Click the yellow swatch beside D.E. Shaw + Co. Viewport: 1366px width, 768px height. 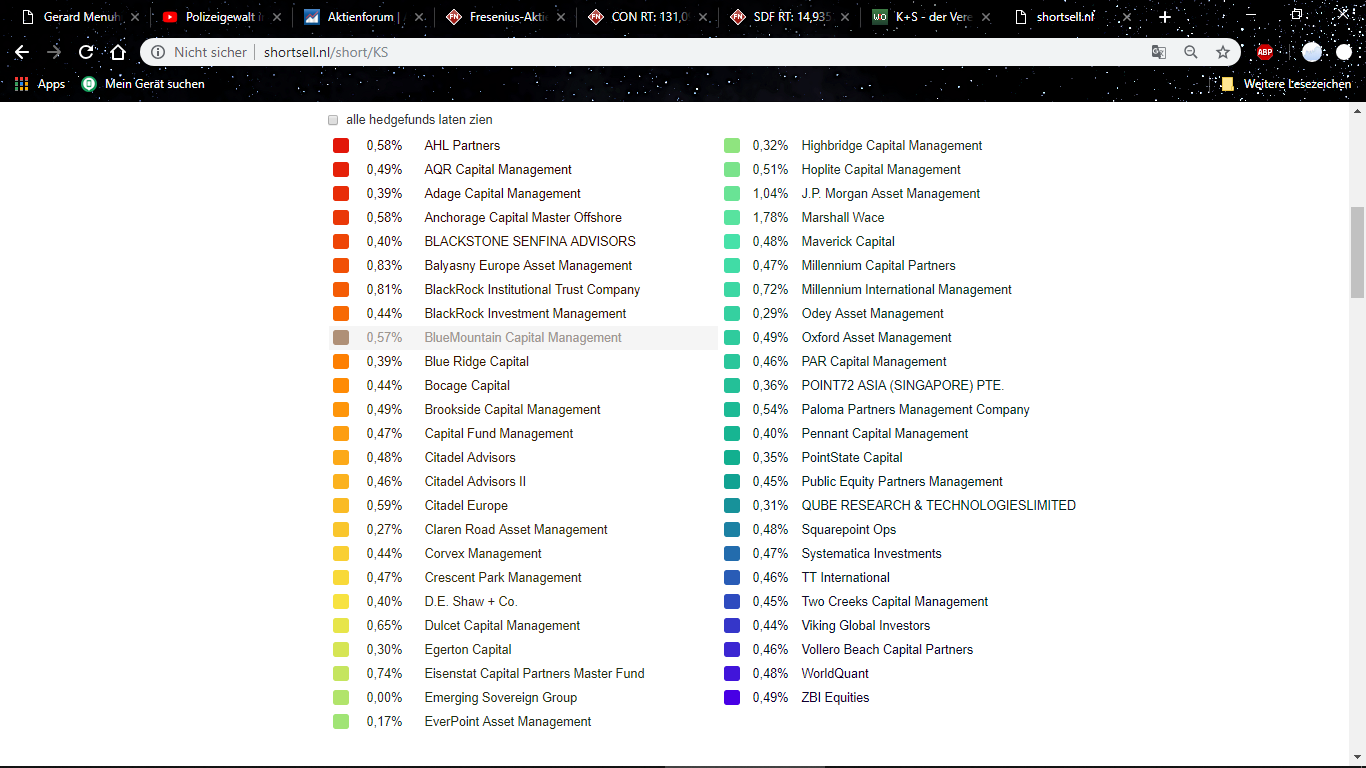(x=341, y=601)
